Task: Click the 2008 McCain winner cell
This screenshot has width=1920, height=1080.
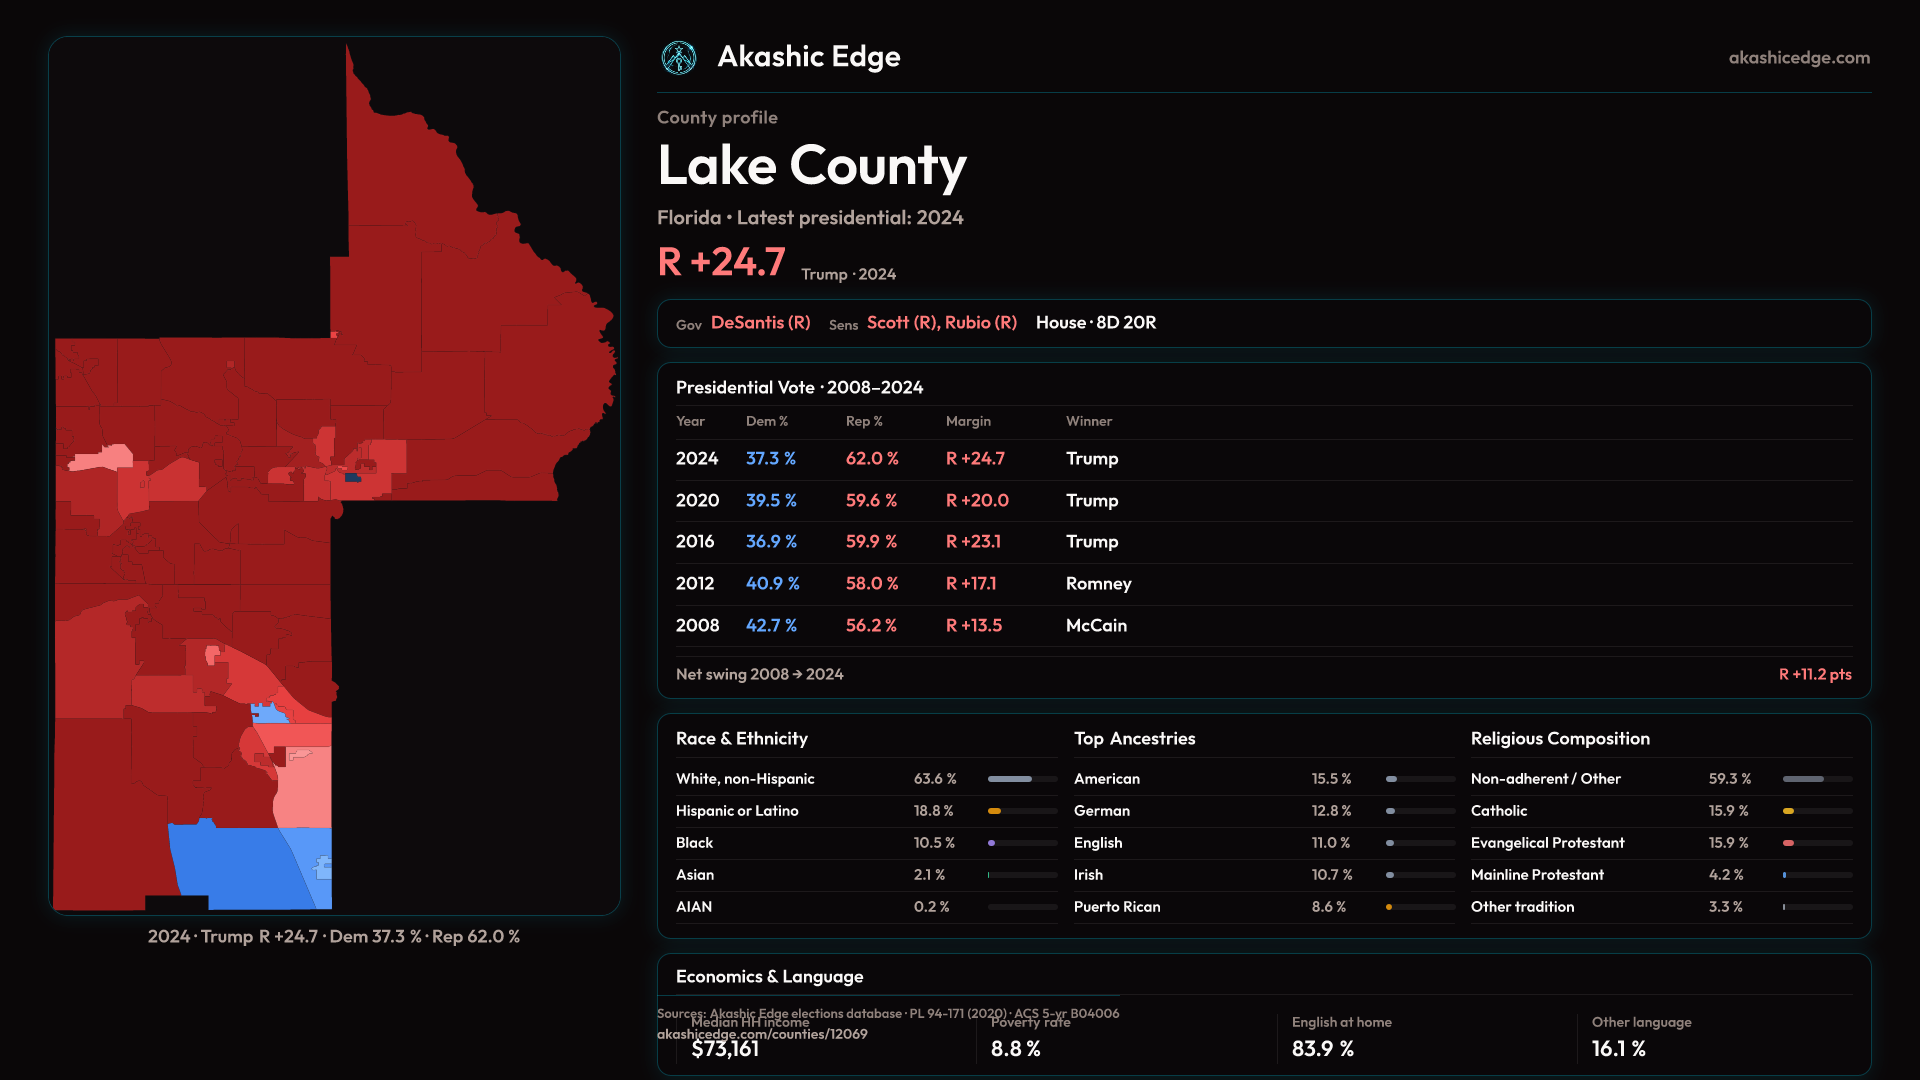Action: click(1096, 626)
